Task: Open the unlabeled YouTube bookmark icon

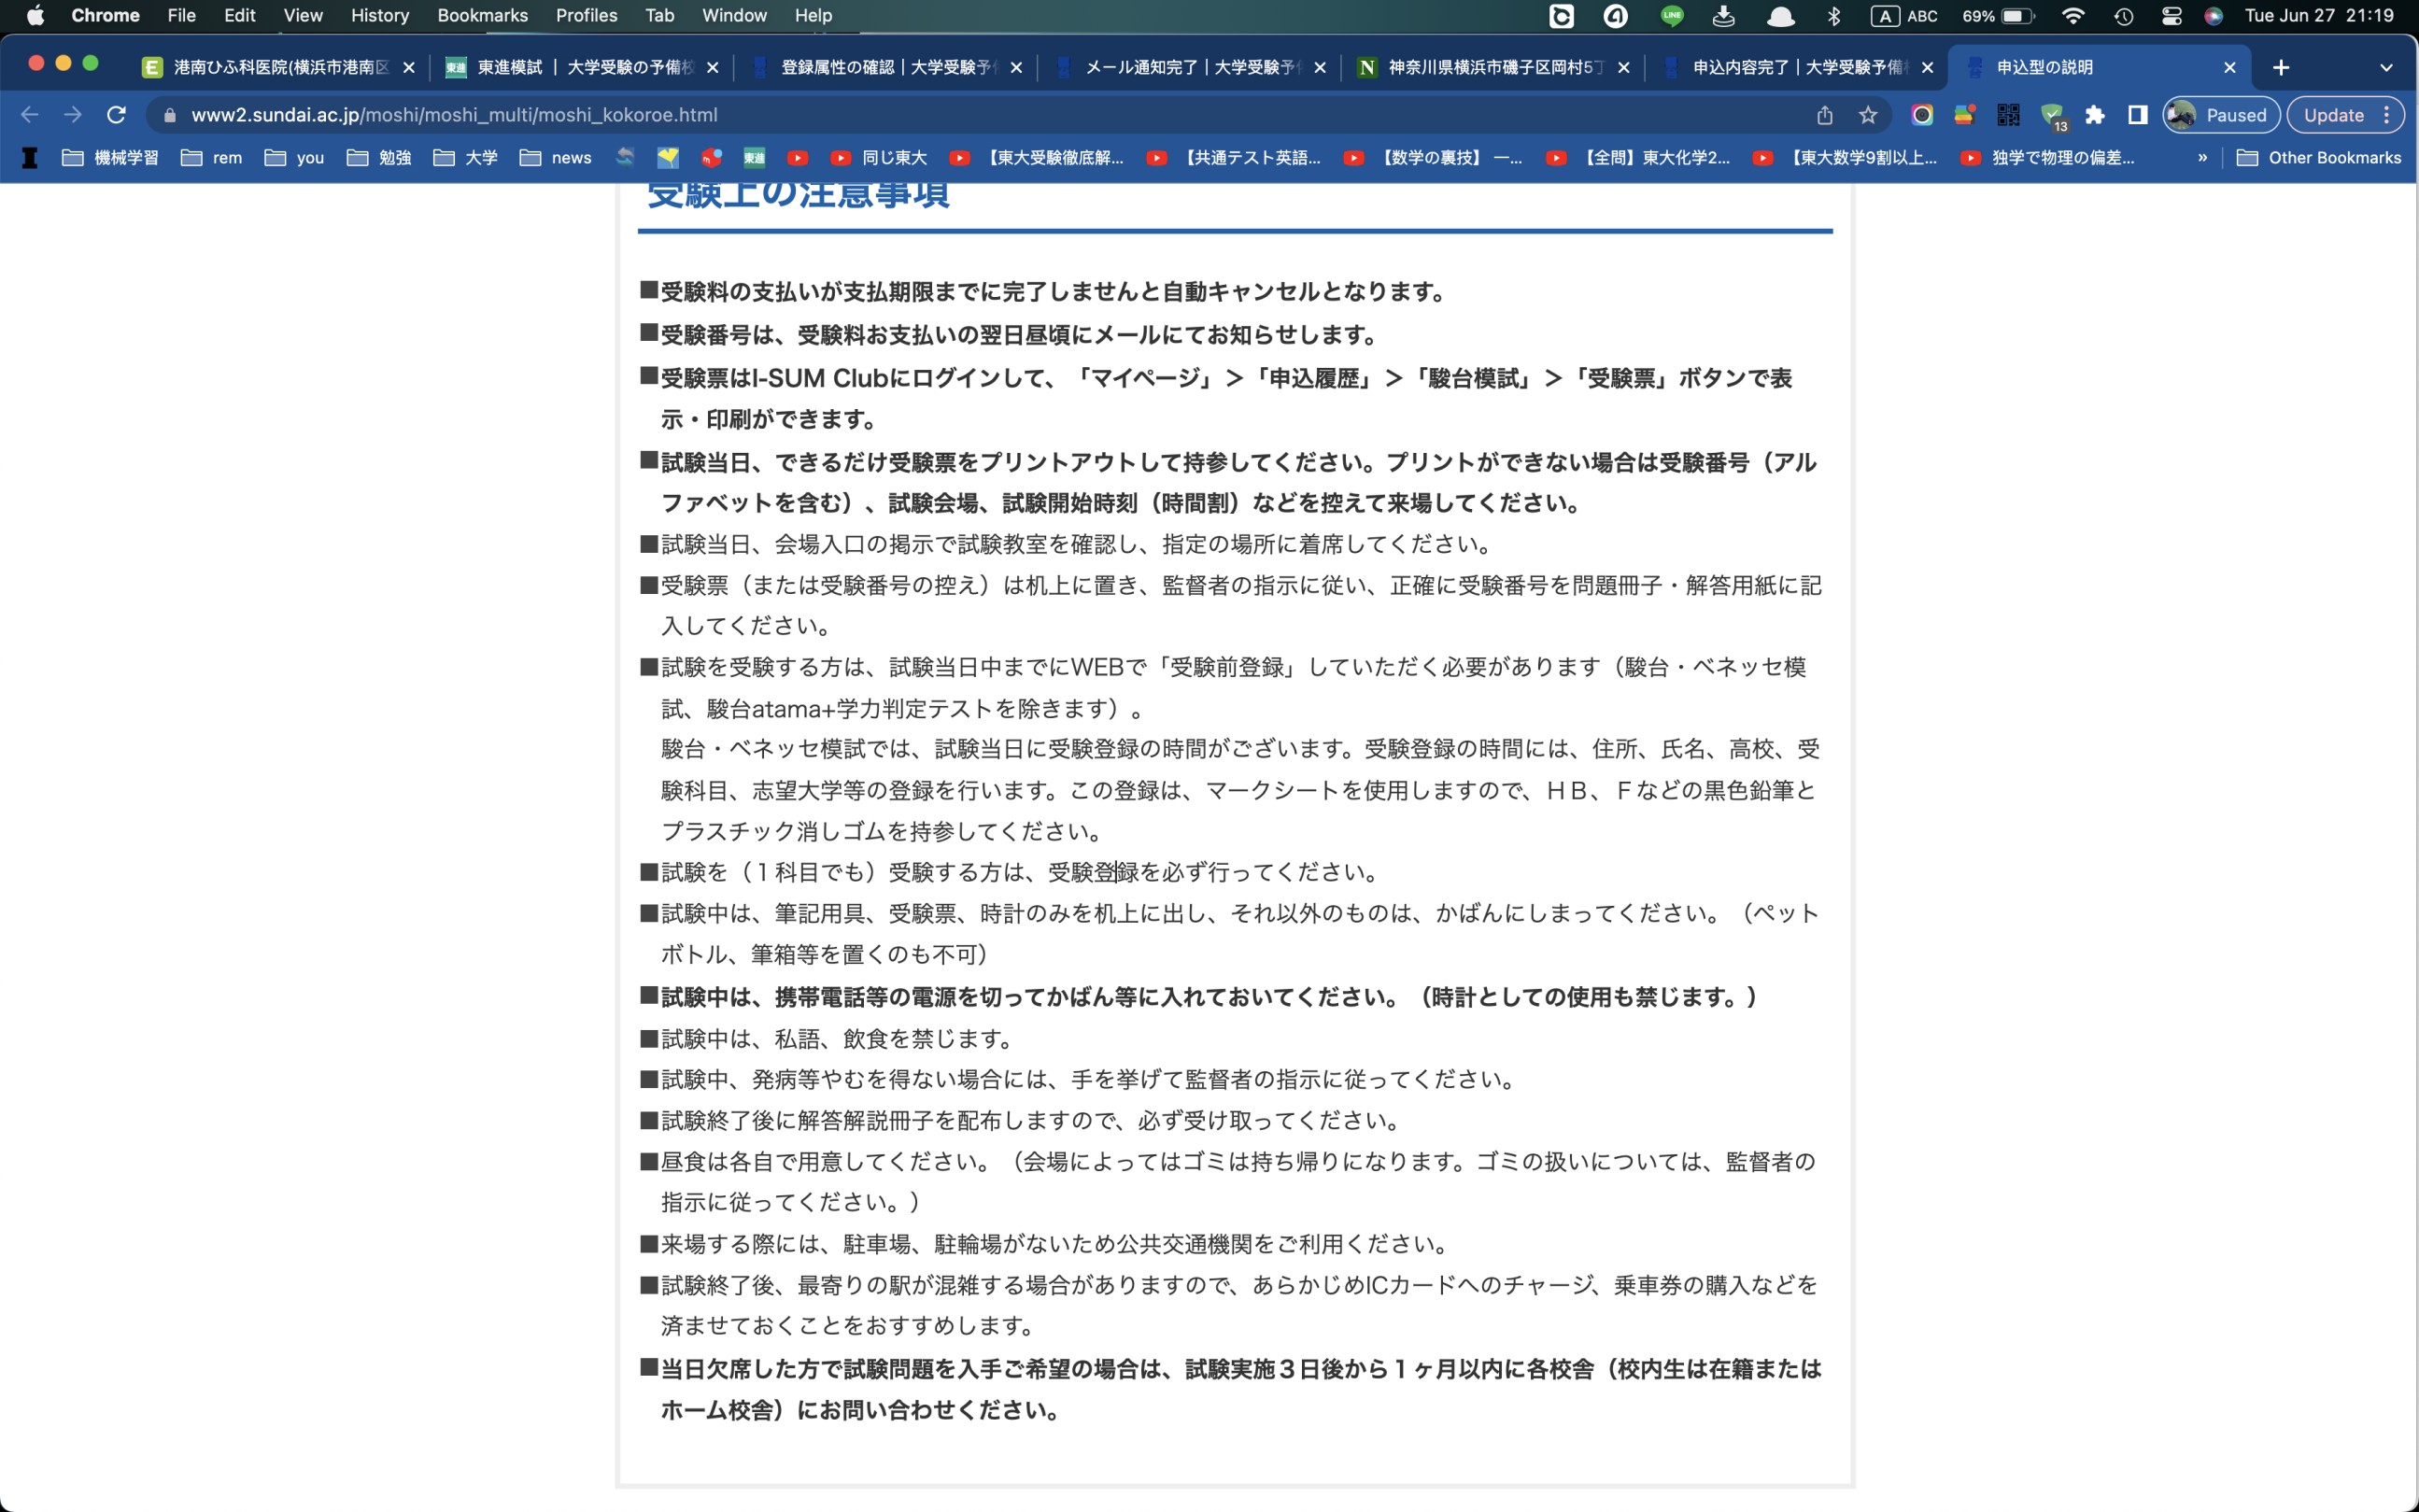Action: [x=797, y=158]
